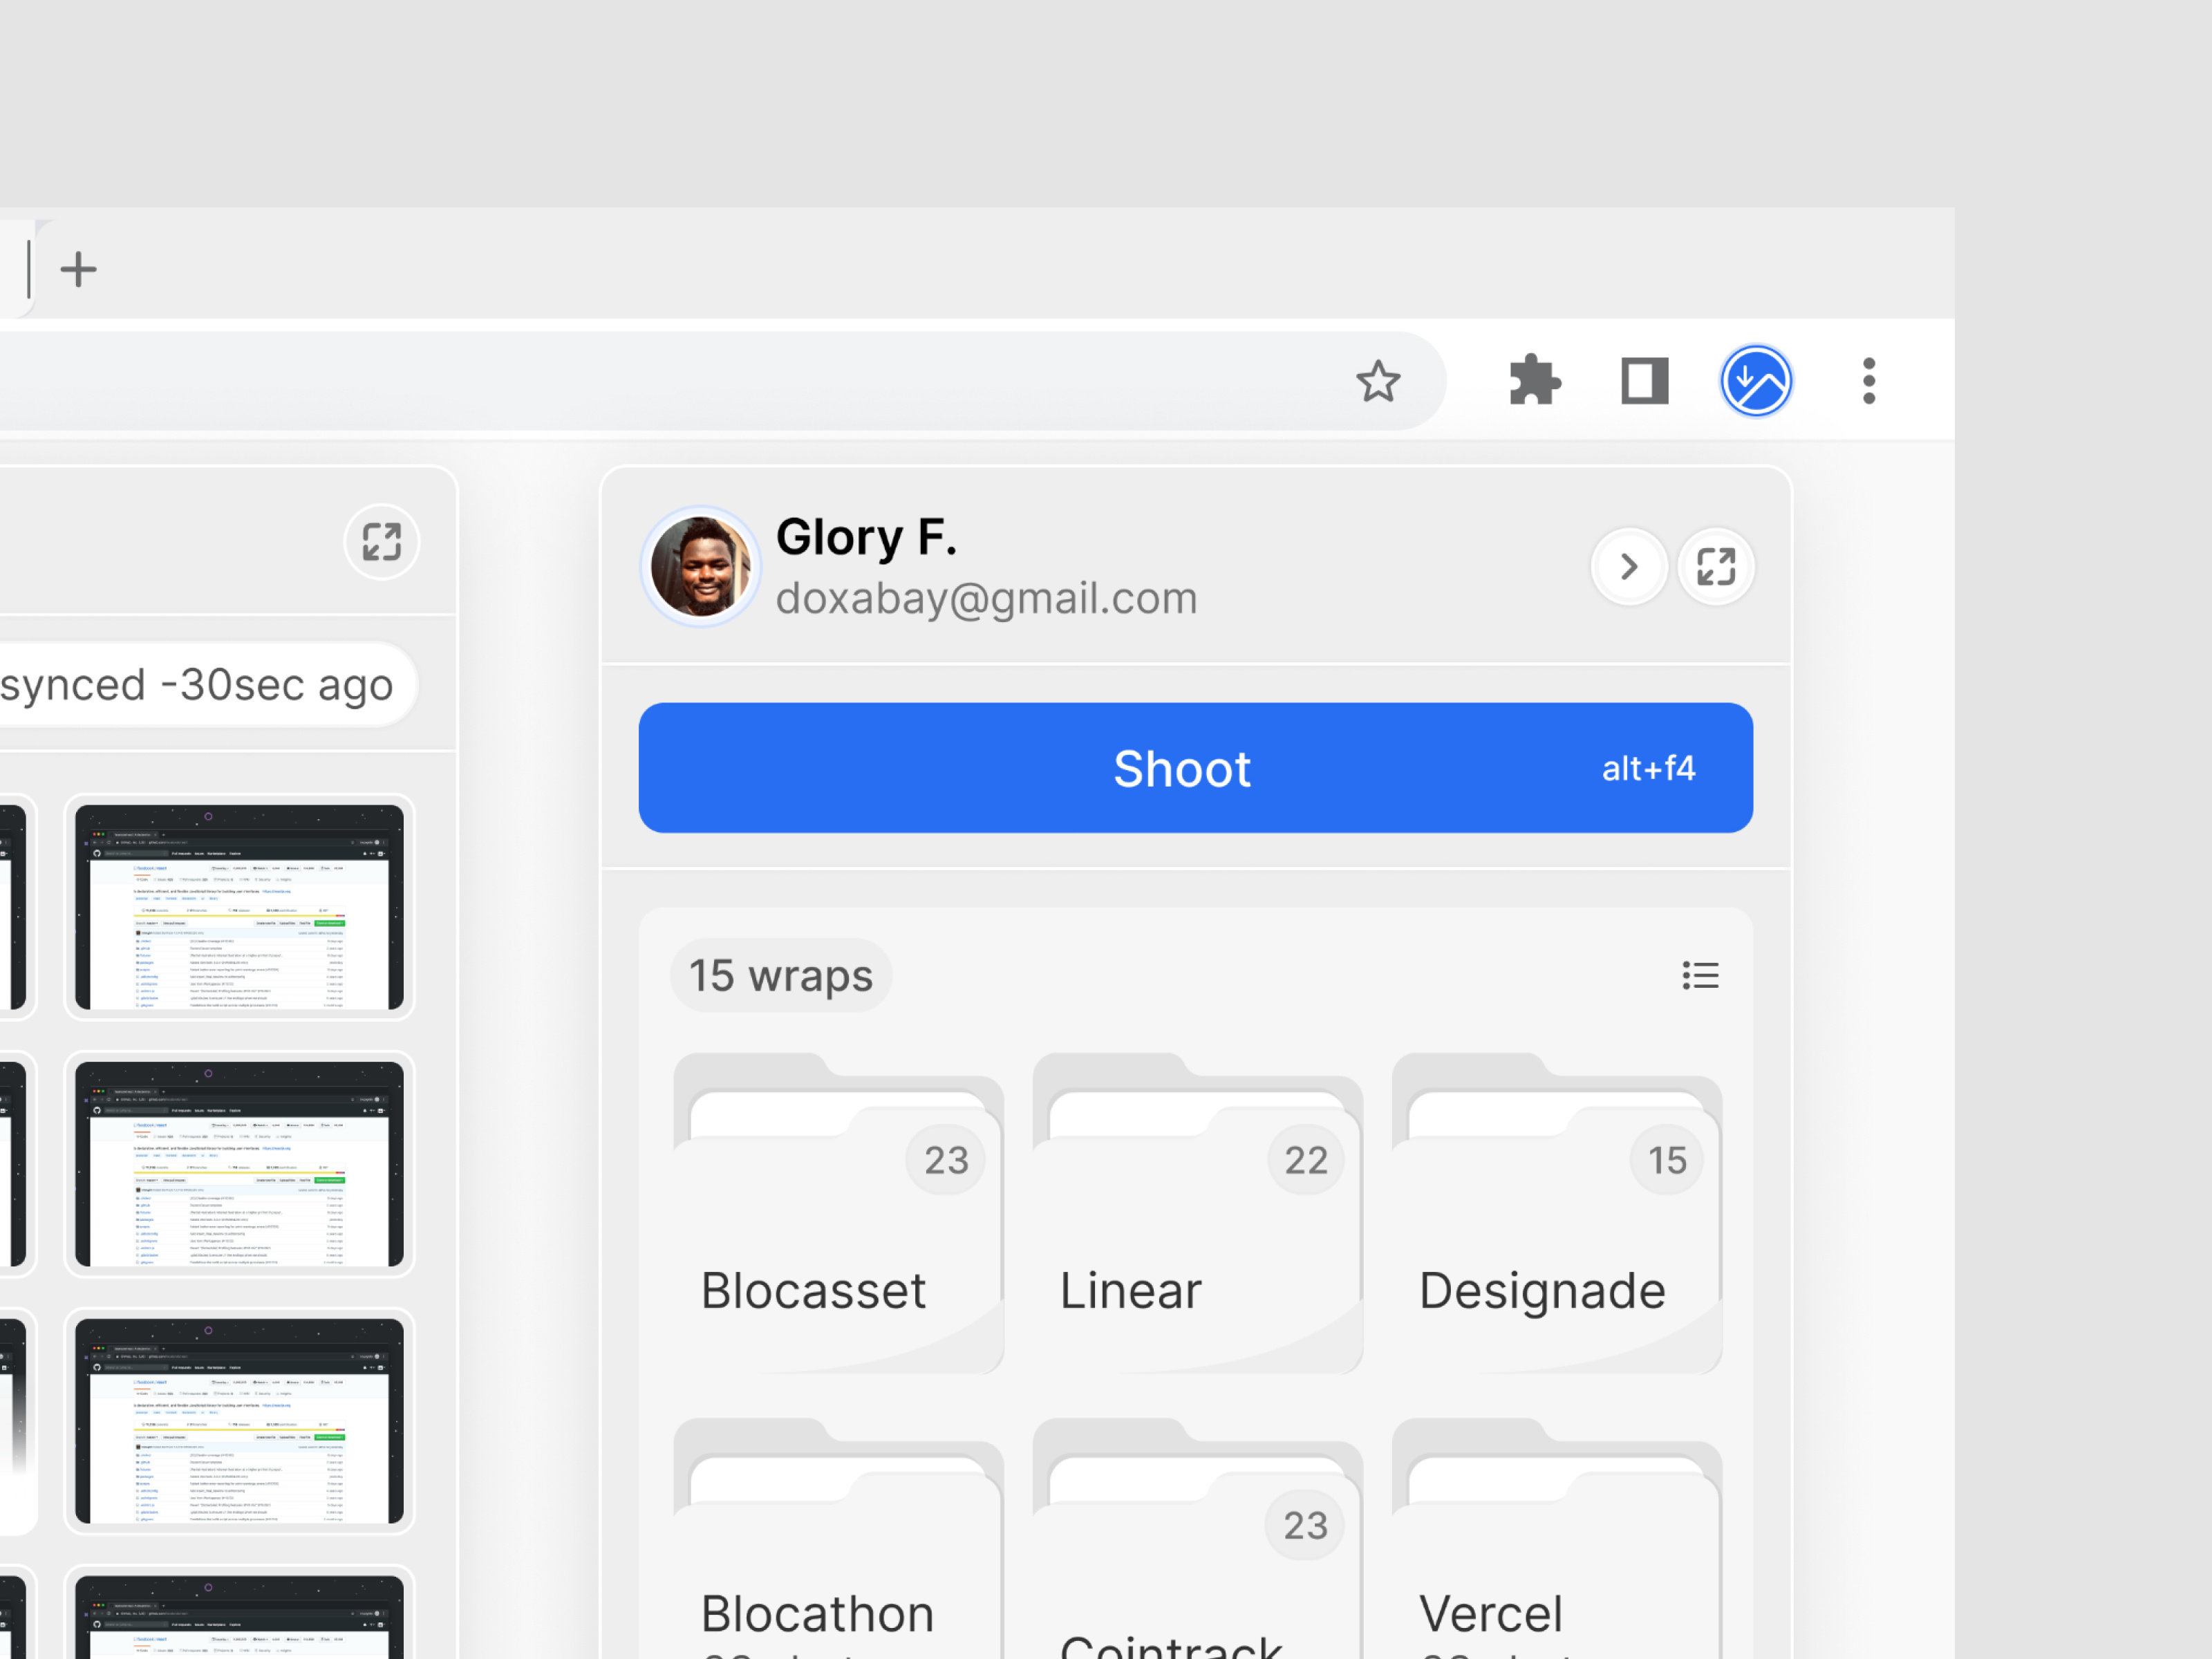Click the bookmark star icon
The width and height of the screenshot is (2212, 1659).
1378,381
